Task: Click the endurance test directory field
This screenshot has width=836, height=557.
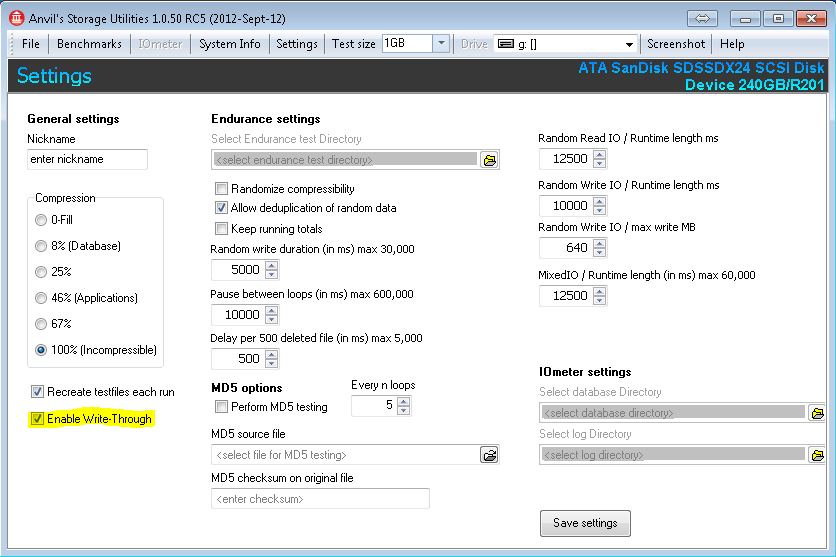Action: tap(345, 159)
